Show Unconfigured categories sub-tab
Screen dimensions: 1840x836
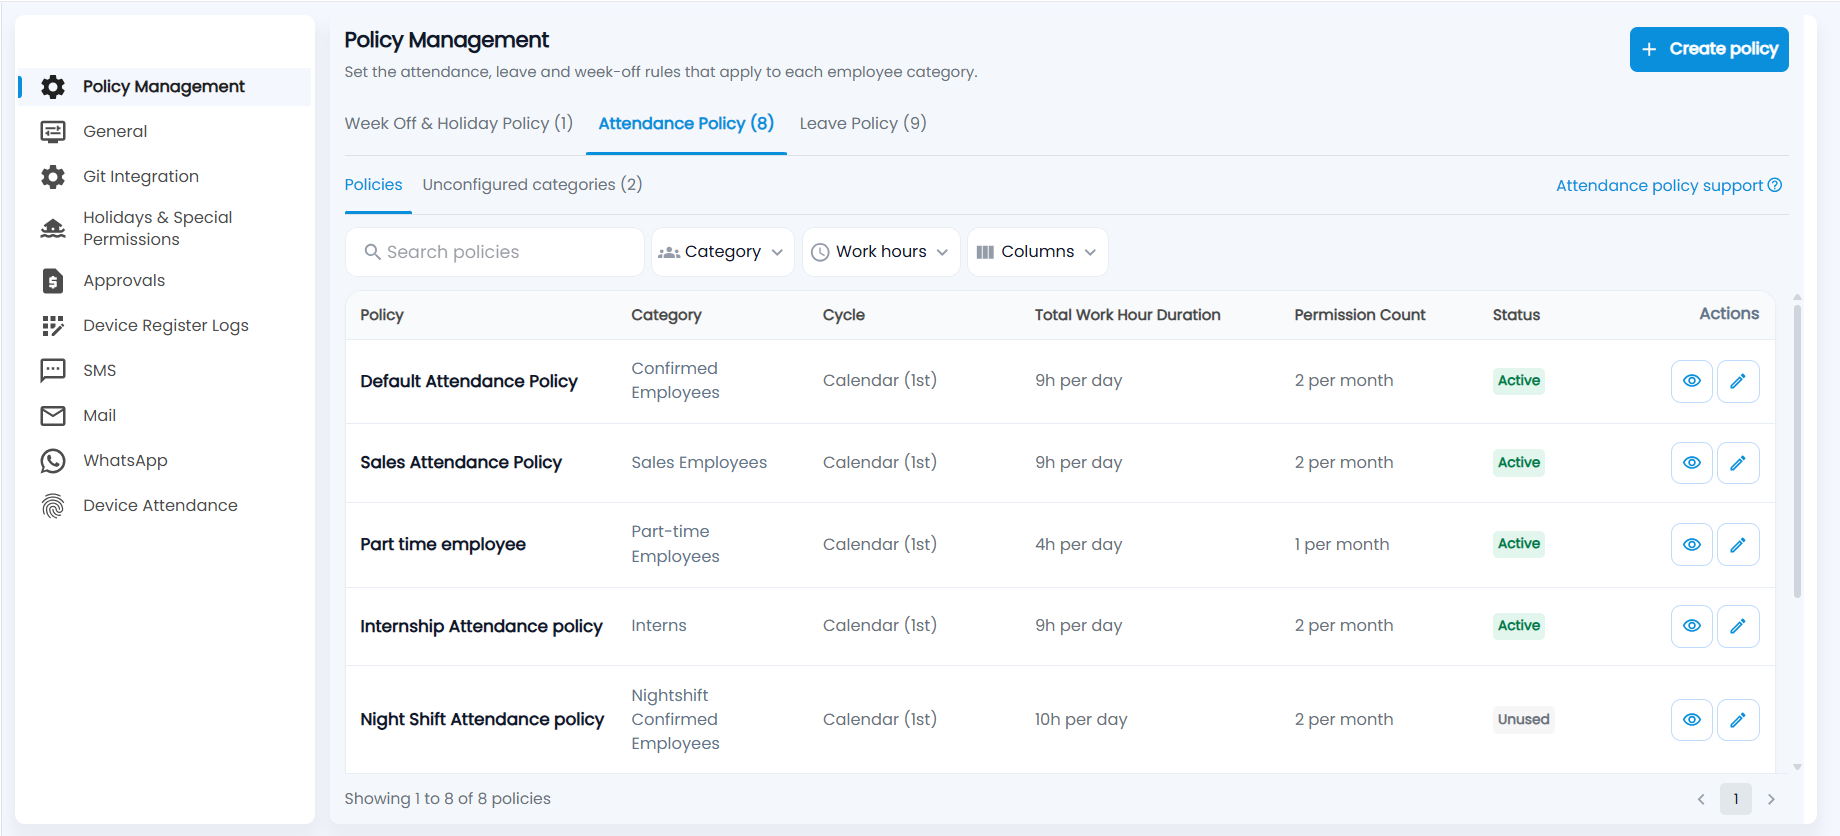pos(532,185)
